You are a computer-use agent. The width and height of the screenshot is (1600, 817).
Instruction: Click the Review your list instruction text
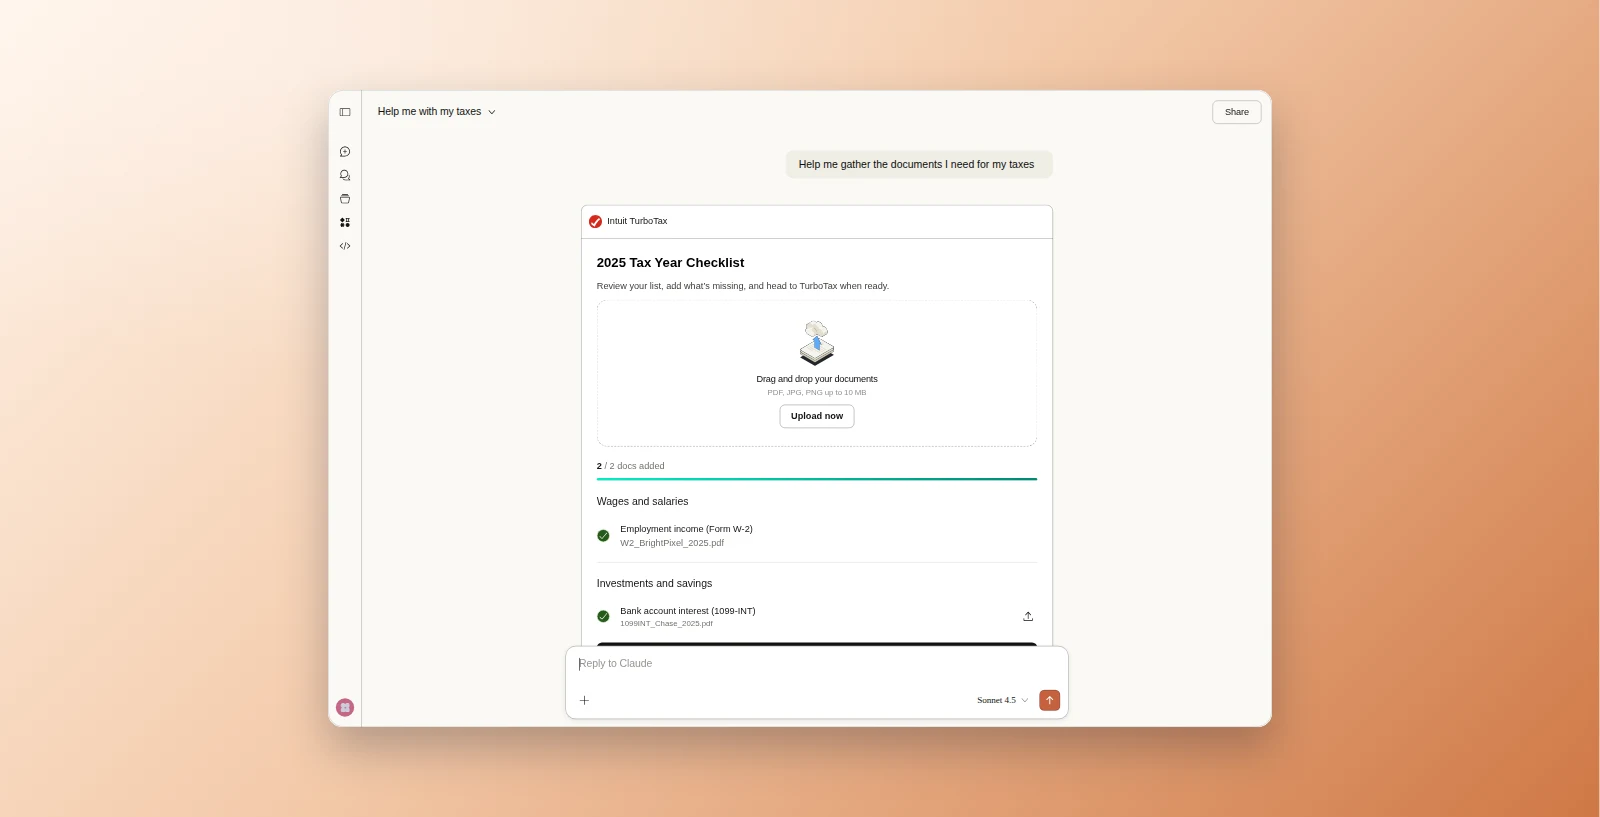pyautogui.click(x=743, y=286)
